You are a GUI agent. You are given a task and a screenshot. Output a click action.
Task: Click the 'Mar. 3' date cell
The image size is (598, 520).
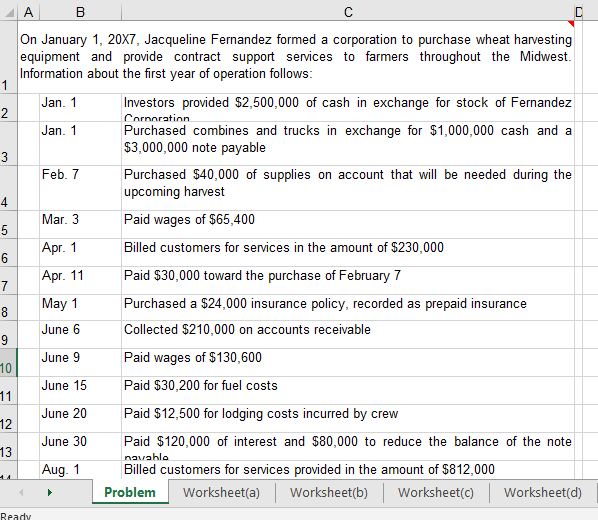[x=80, y=224]
